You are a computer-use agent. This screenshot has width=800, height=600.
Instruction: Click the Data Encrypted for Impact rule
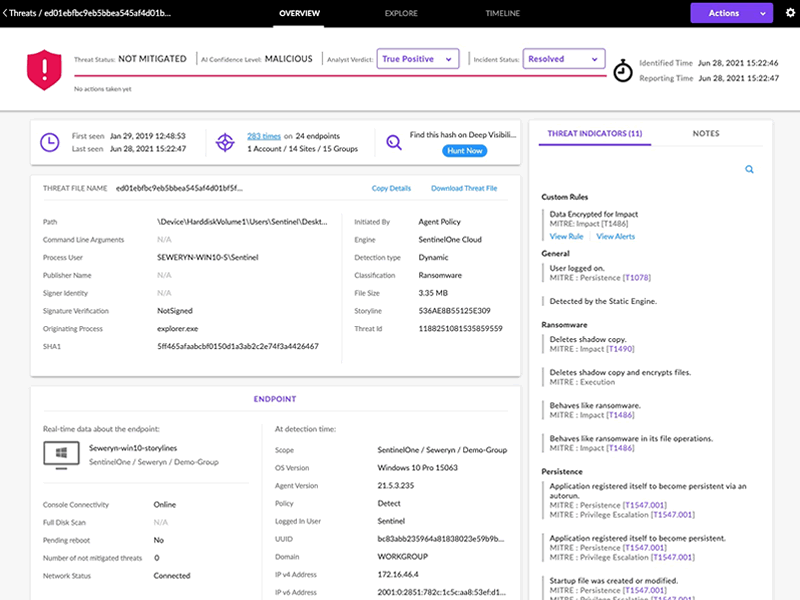[x=593, y=214]
